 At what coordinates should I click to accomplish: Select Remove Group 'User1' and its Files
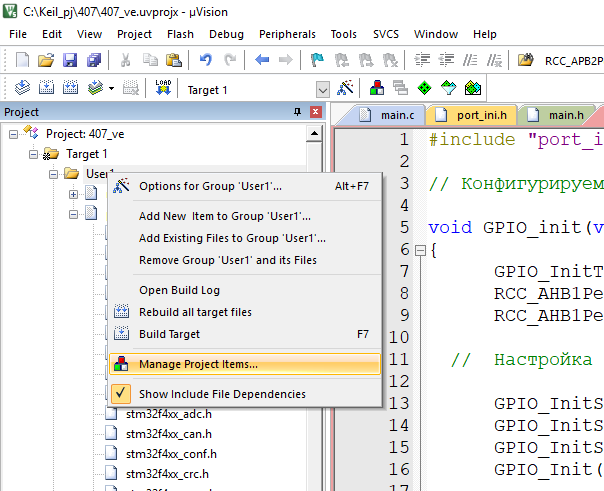point(245,260)
